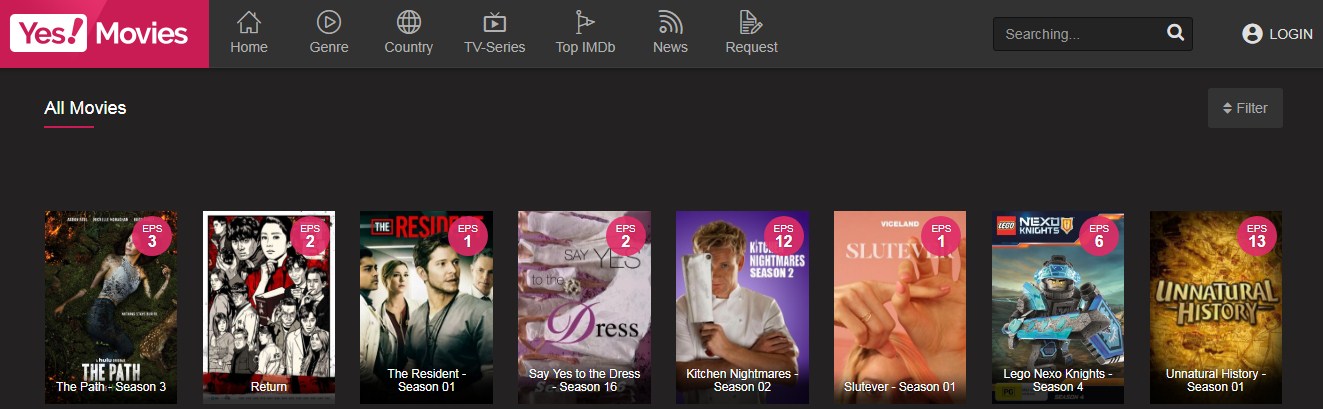This screenshot has height=409, width=1323.
Task: Open News via the RSS feed icon
Action: [670, 21]
